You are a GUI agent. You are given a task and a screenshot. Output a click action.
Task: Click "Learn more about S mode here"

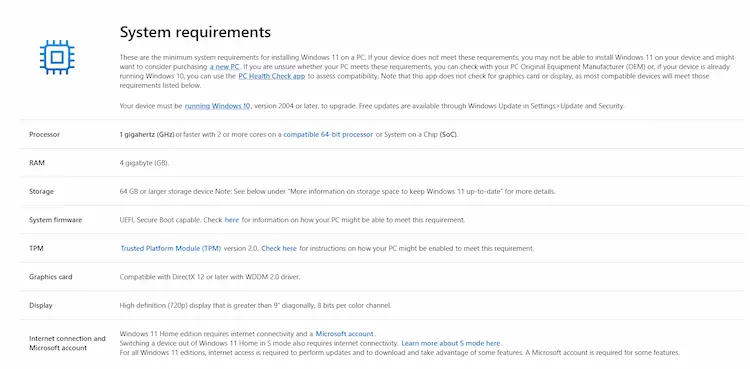451,344
